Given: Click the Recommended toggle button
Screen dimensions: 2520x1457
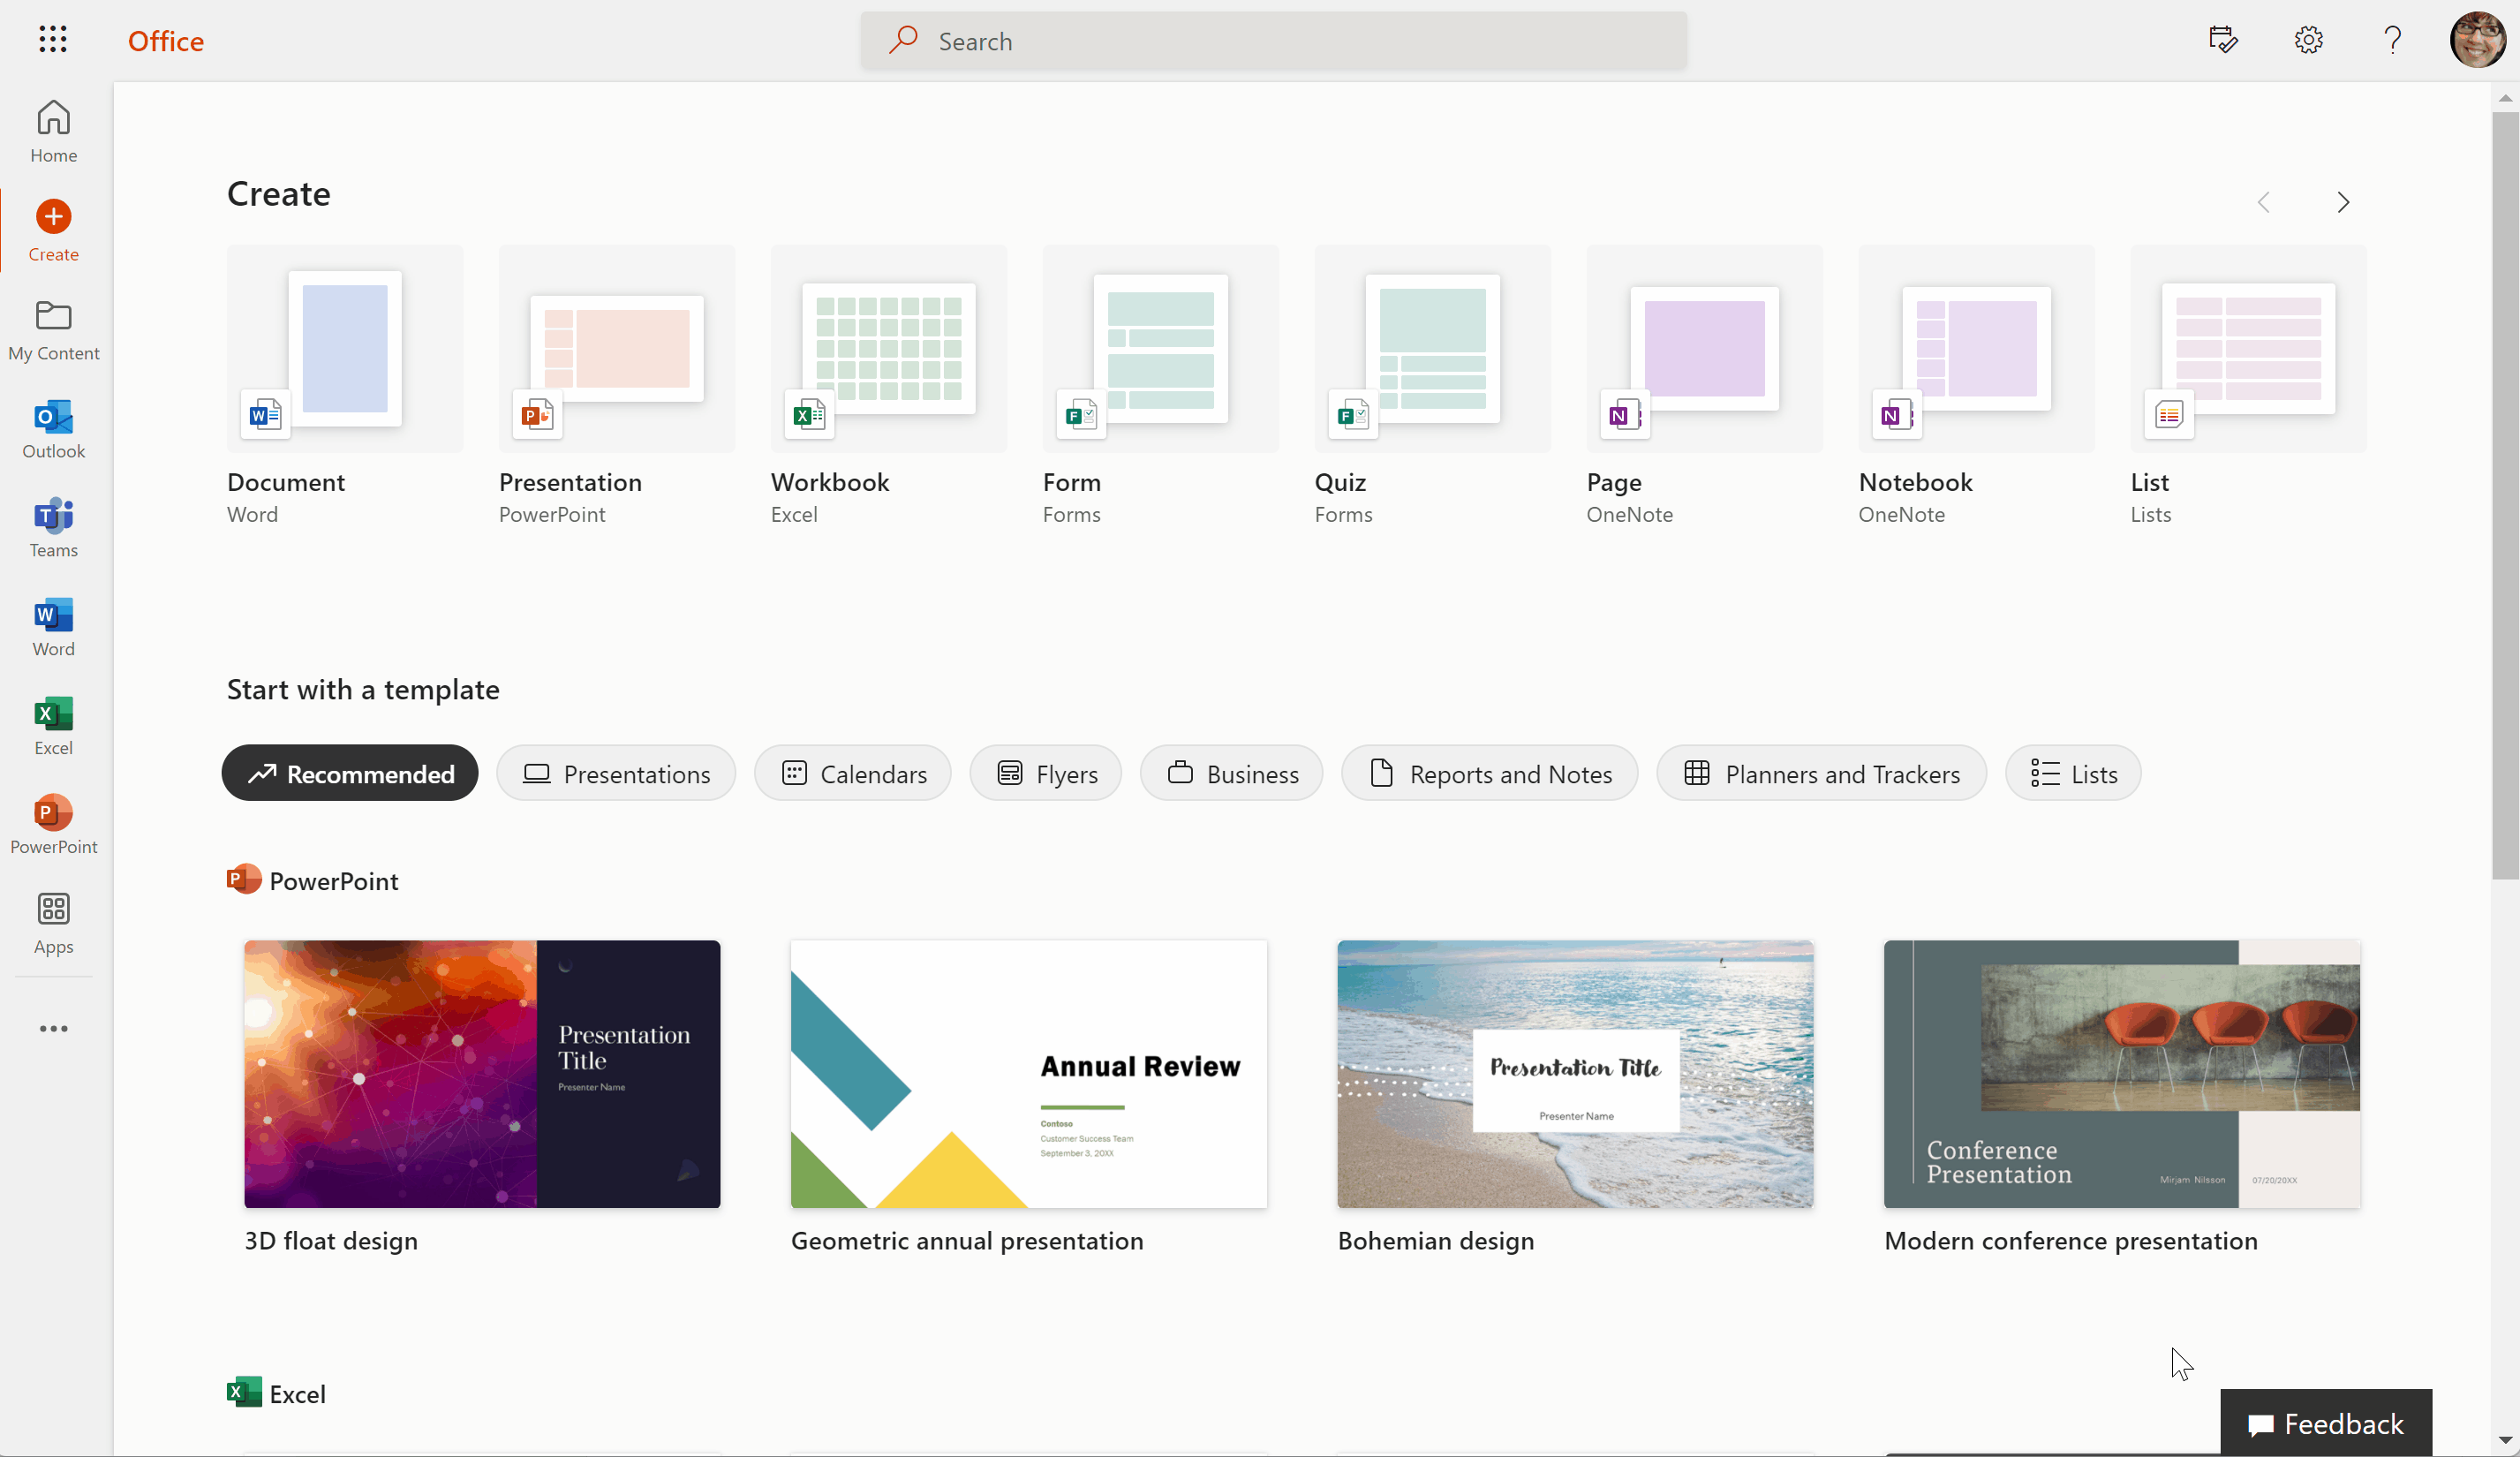Looking at the screenshot, I should pyautogui.click(x=349, y=774).
